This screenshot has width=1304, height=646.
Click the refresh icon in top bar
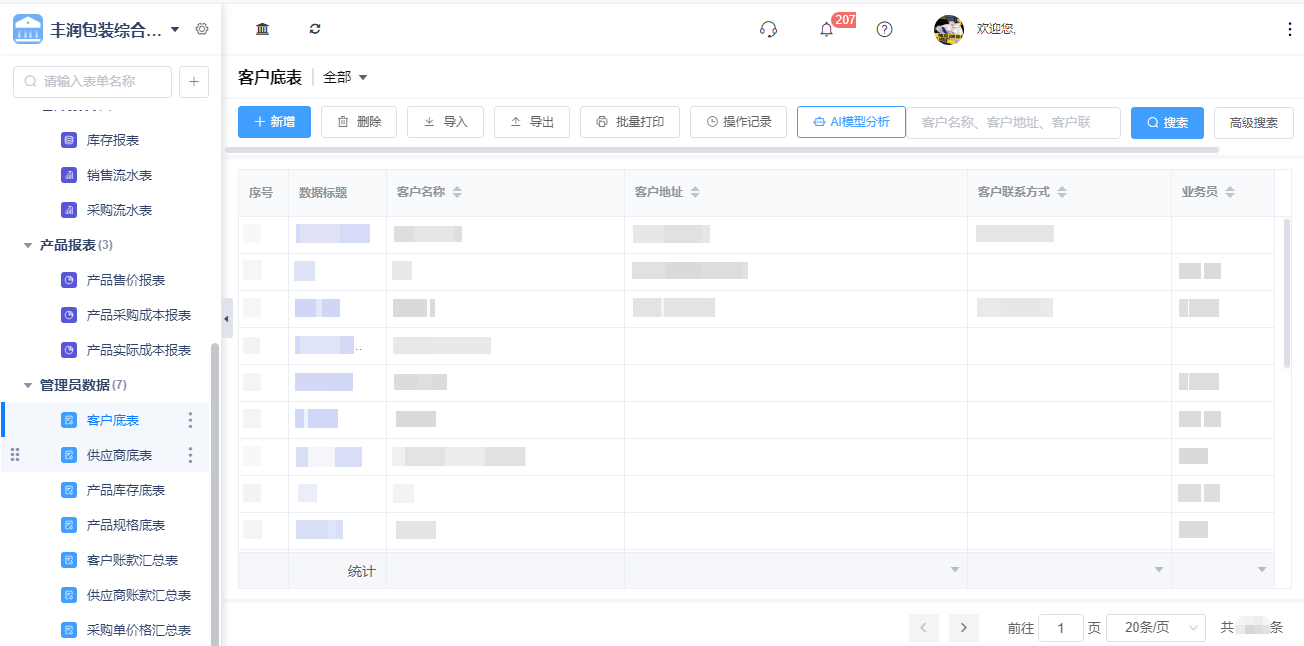coord(315,29)
